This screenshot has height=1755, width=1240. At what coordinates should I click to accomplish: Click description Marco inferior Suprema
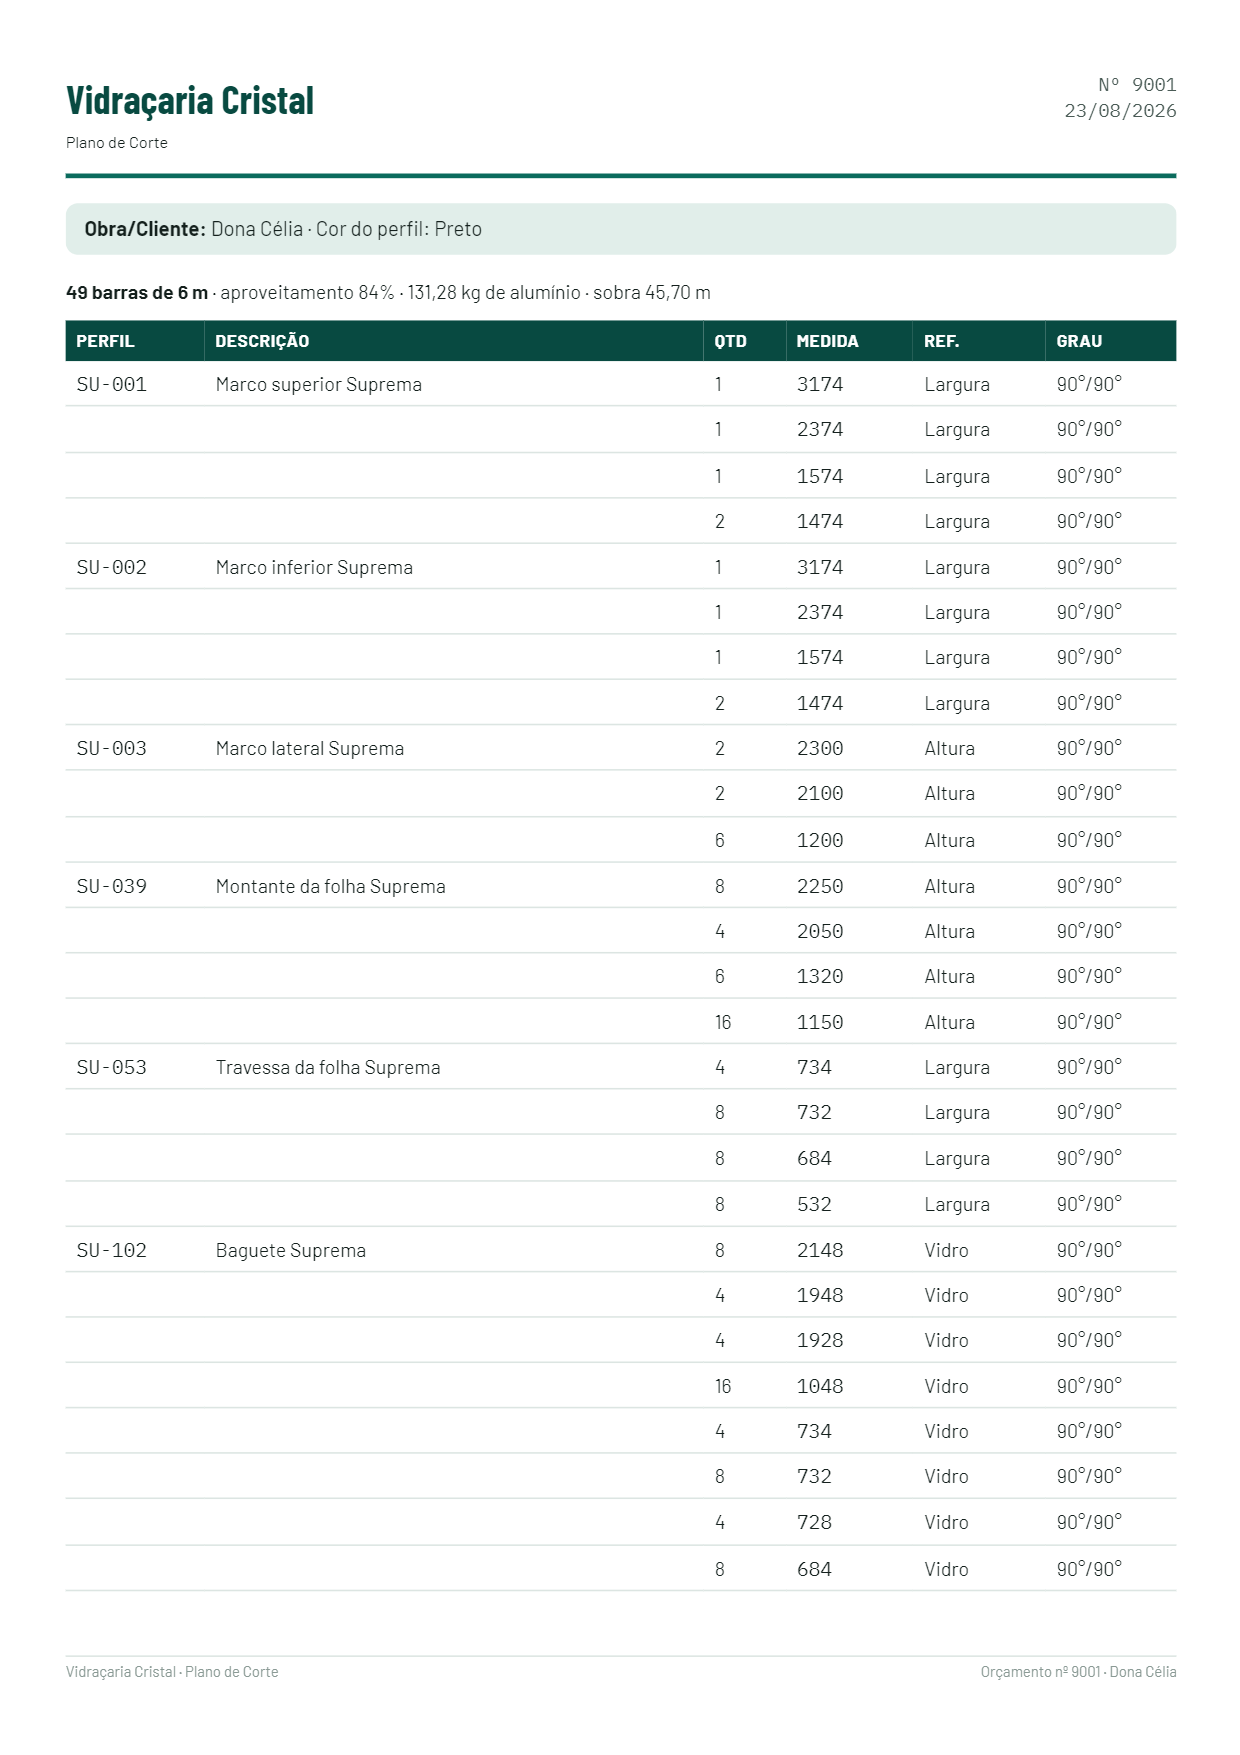click(314, 567)
